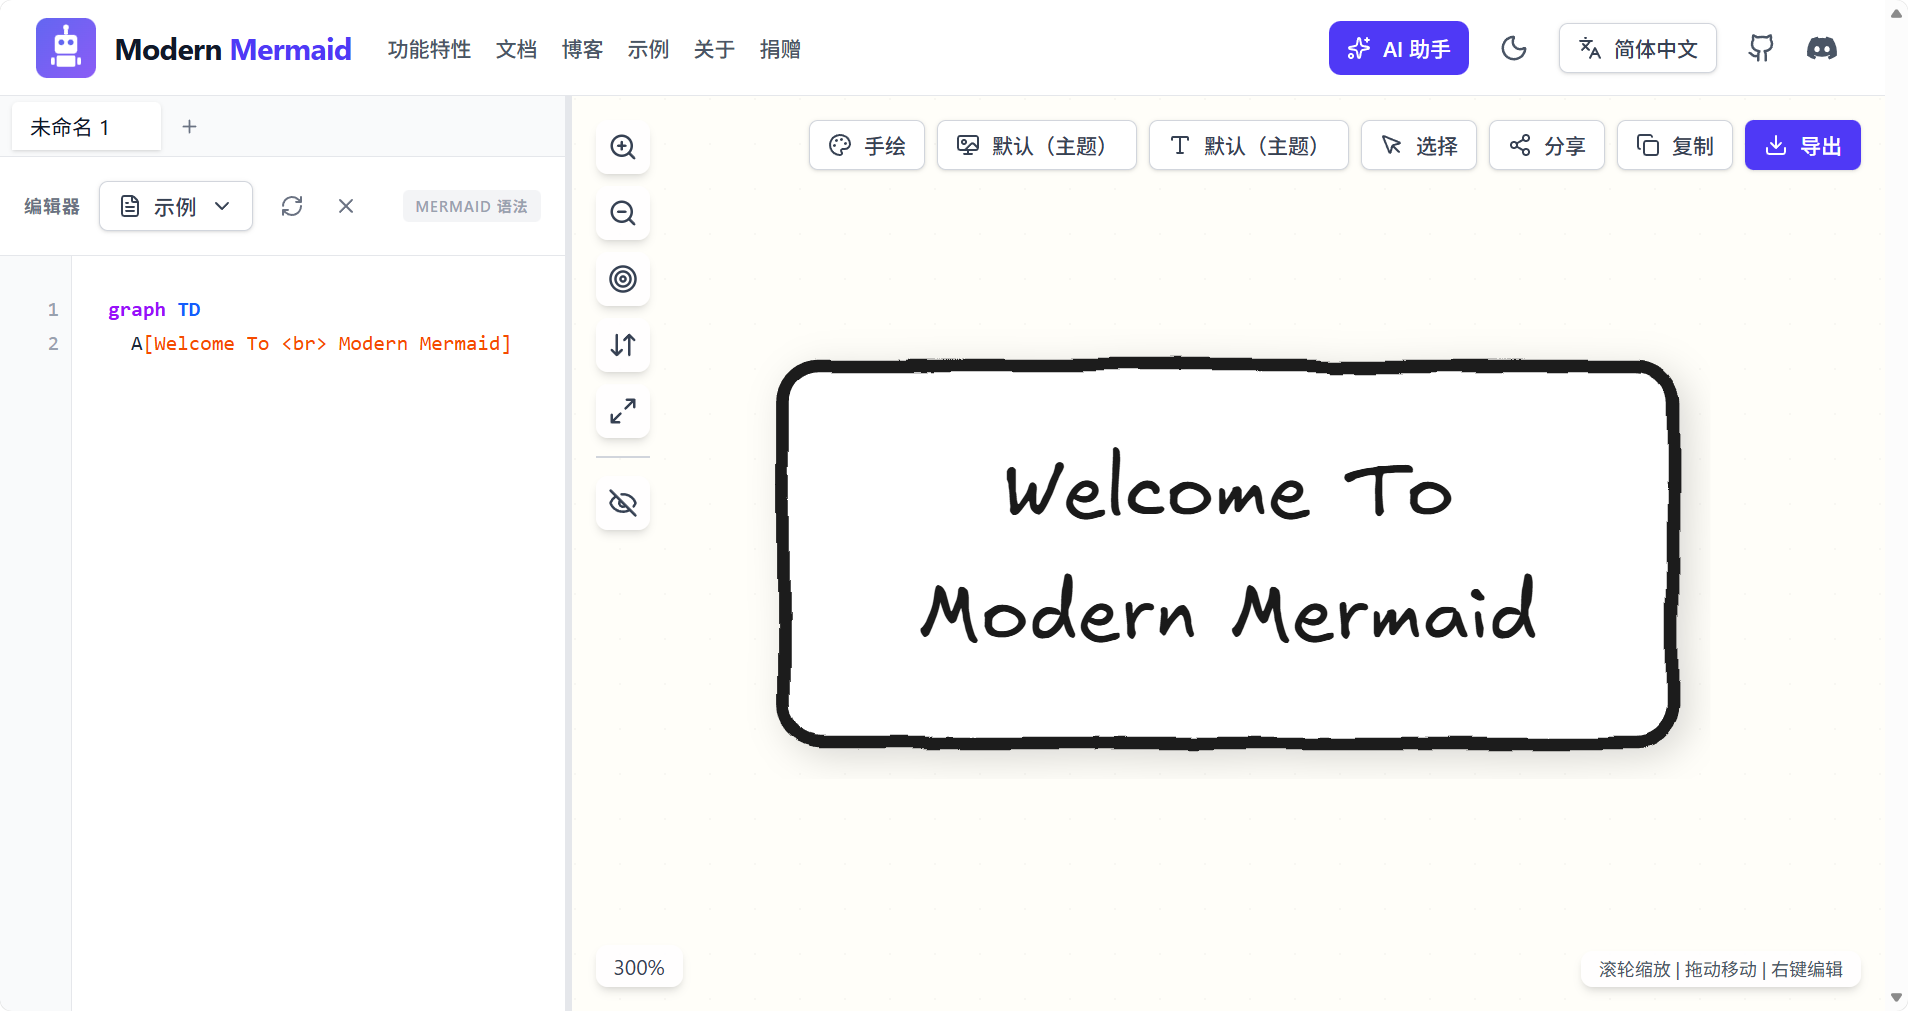Open 示例 nav item in header
Viewport: 1908px width, 1011px height.
pos(648,49)
